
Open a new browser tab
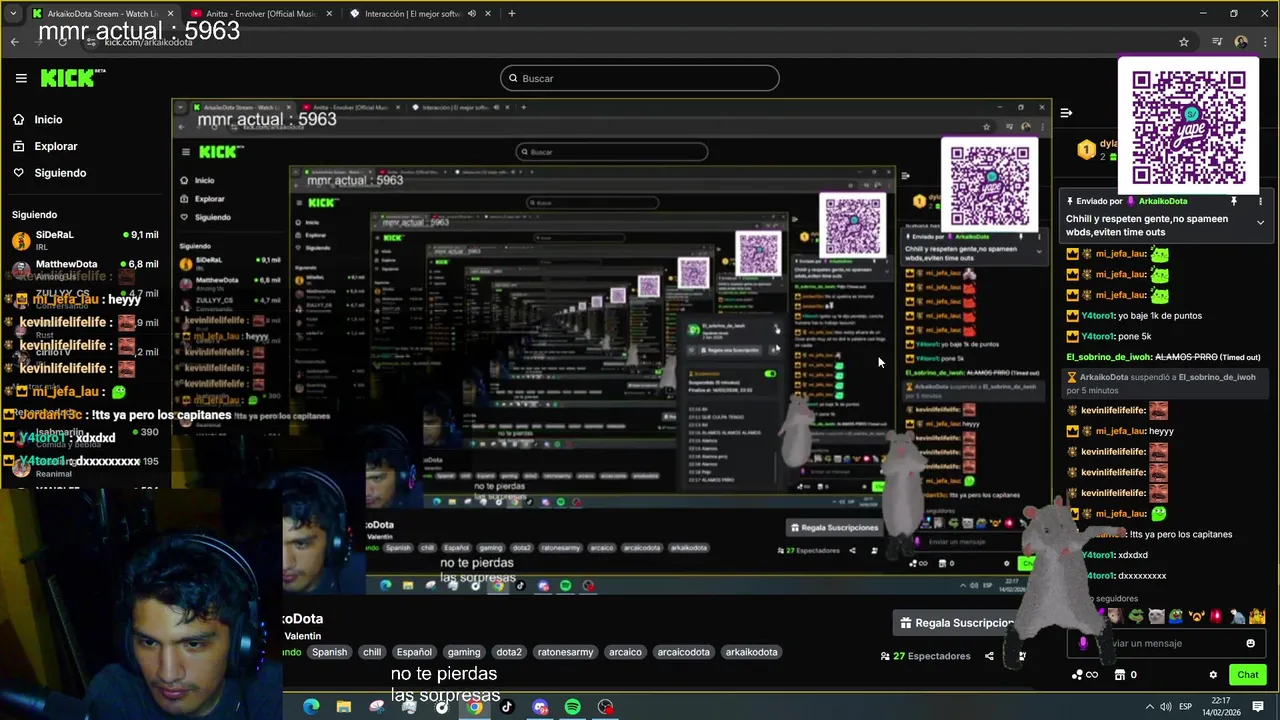[511, 14]
